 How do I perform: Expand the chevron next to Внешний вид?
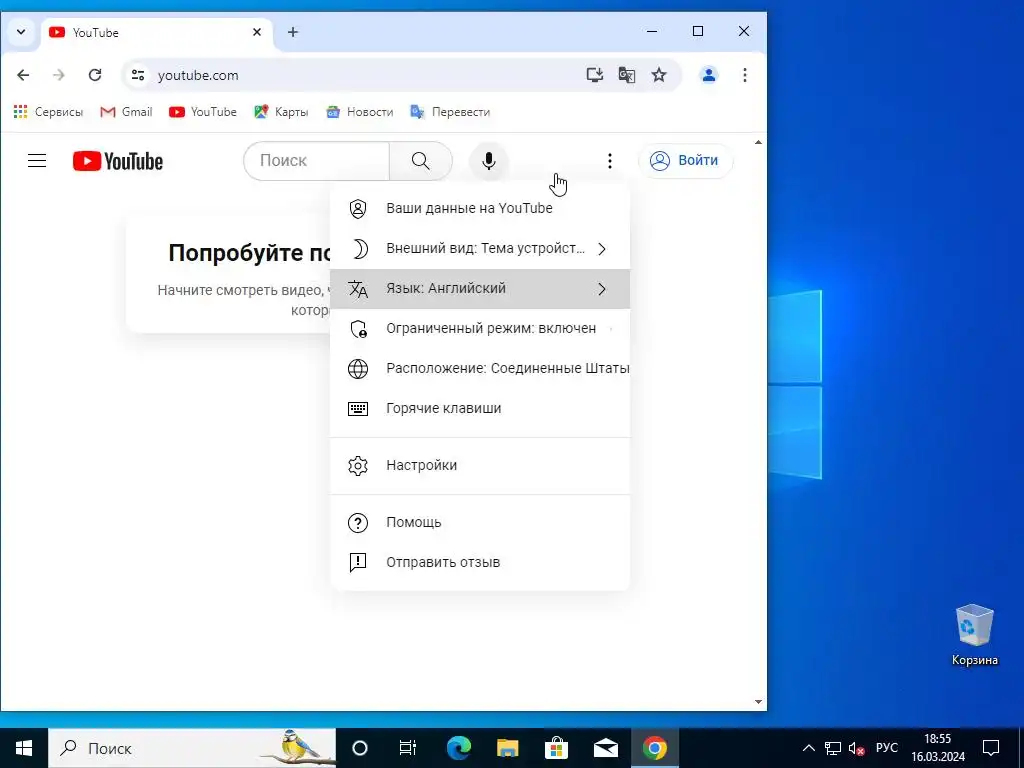[602, 249]
